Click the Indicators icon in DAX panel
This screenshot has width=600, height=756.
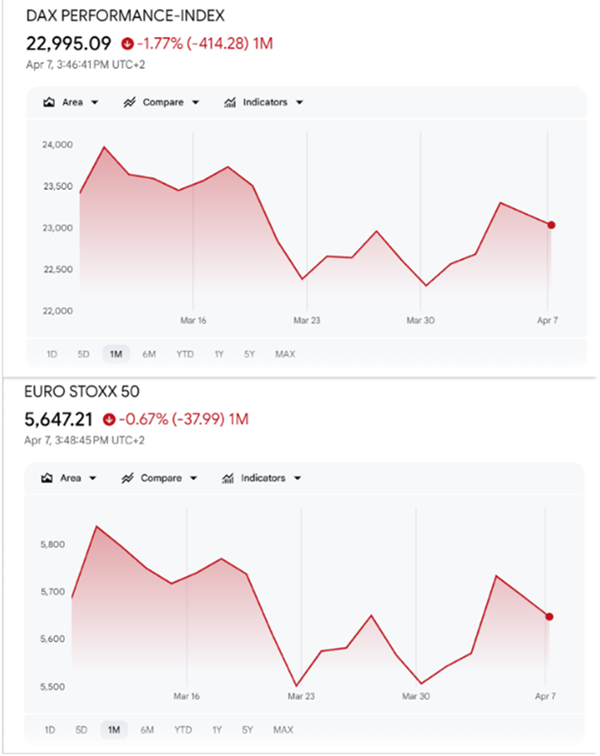coord(230,102)
